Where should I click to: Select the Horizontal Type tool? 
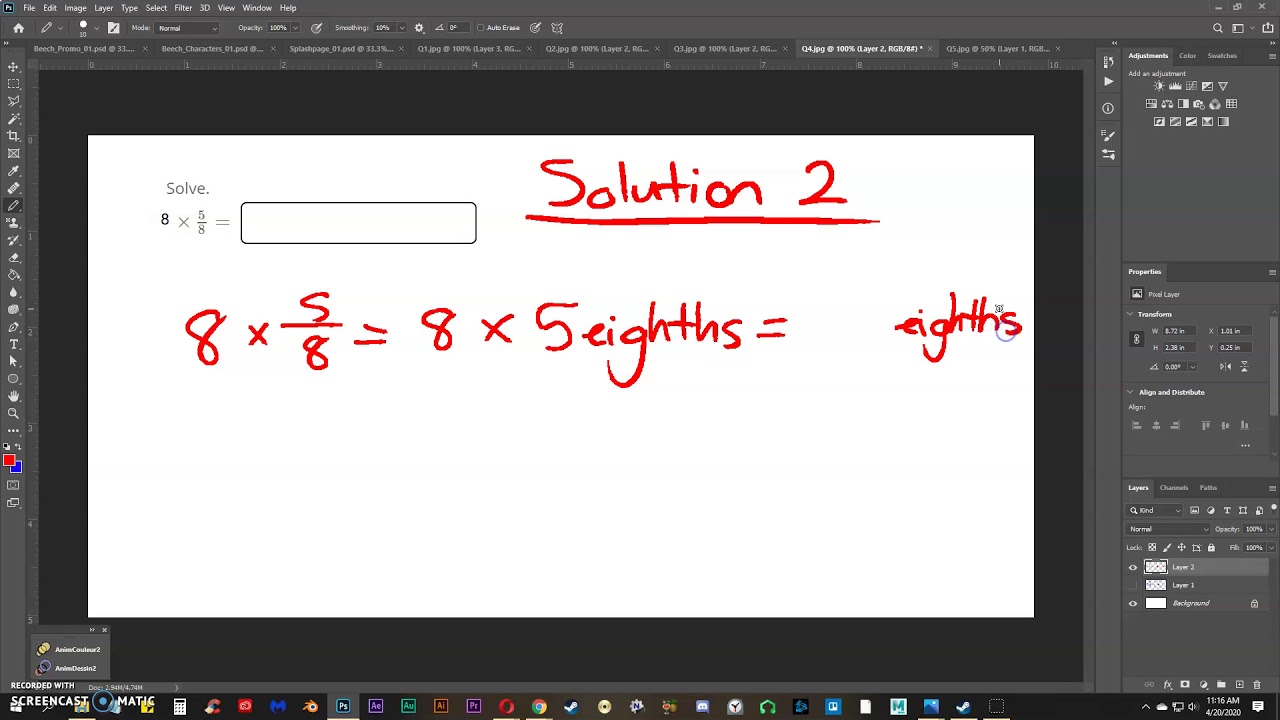pyautogui.click(x=13, y=344)
